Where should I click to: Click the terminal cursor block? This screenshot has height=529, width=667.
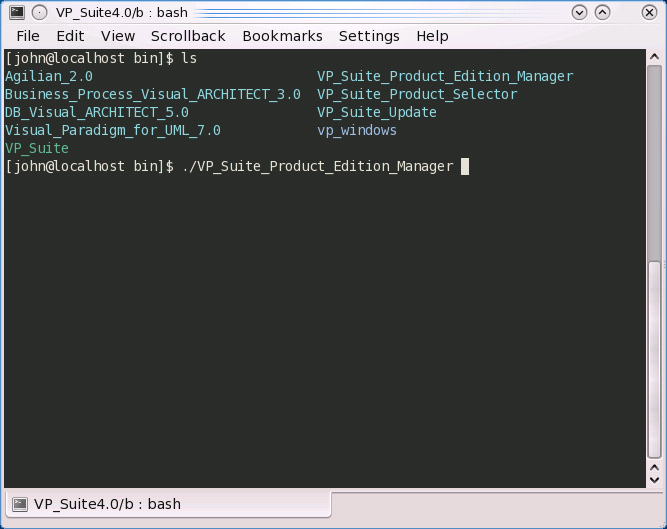pyautogui.click(x=465, y=166)
